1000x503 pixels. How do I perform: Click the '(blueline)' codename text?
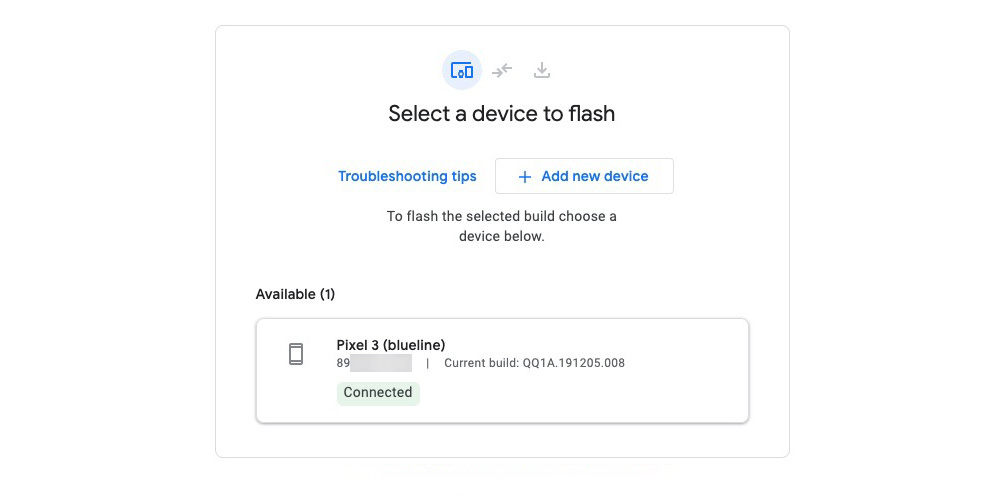(415, 345)
